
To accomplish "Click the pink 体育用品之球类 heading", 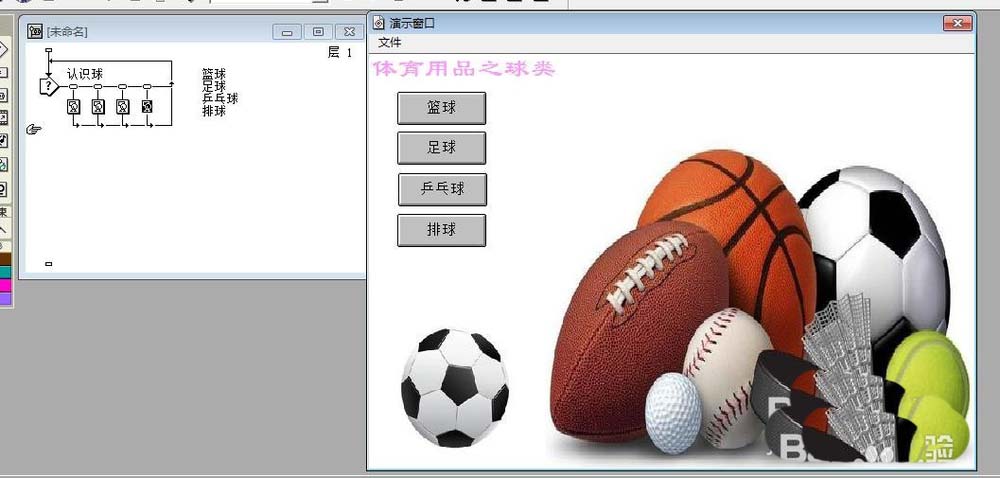I will (464, 69).
